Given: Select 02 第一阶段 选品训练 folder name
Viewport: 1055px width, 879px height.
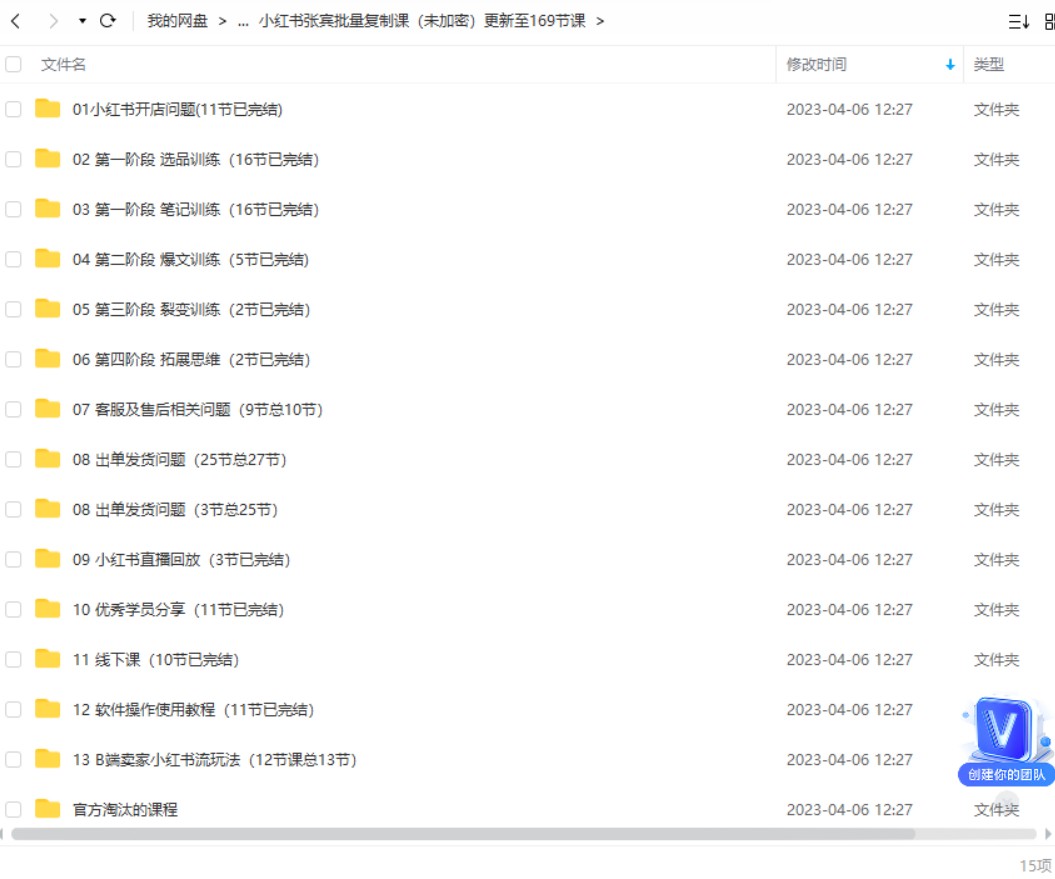Looking at the screenshot, I should (196, 160).
